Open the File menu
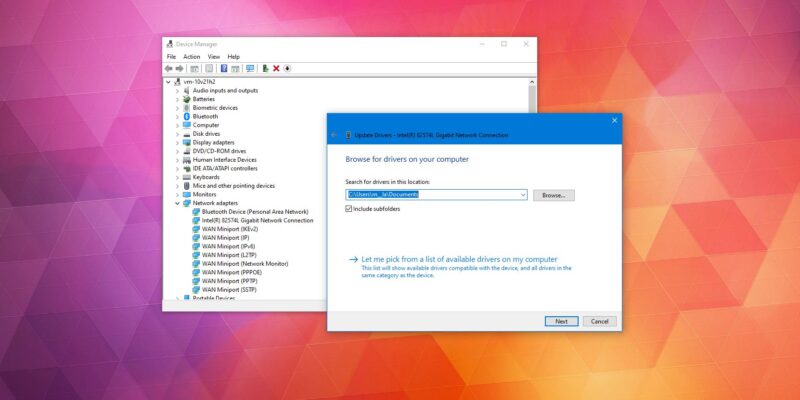 click(x=171, y=57)
